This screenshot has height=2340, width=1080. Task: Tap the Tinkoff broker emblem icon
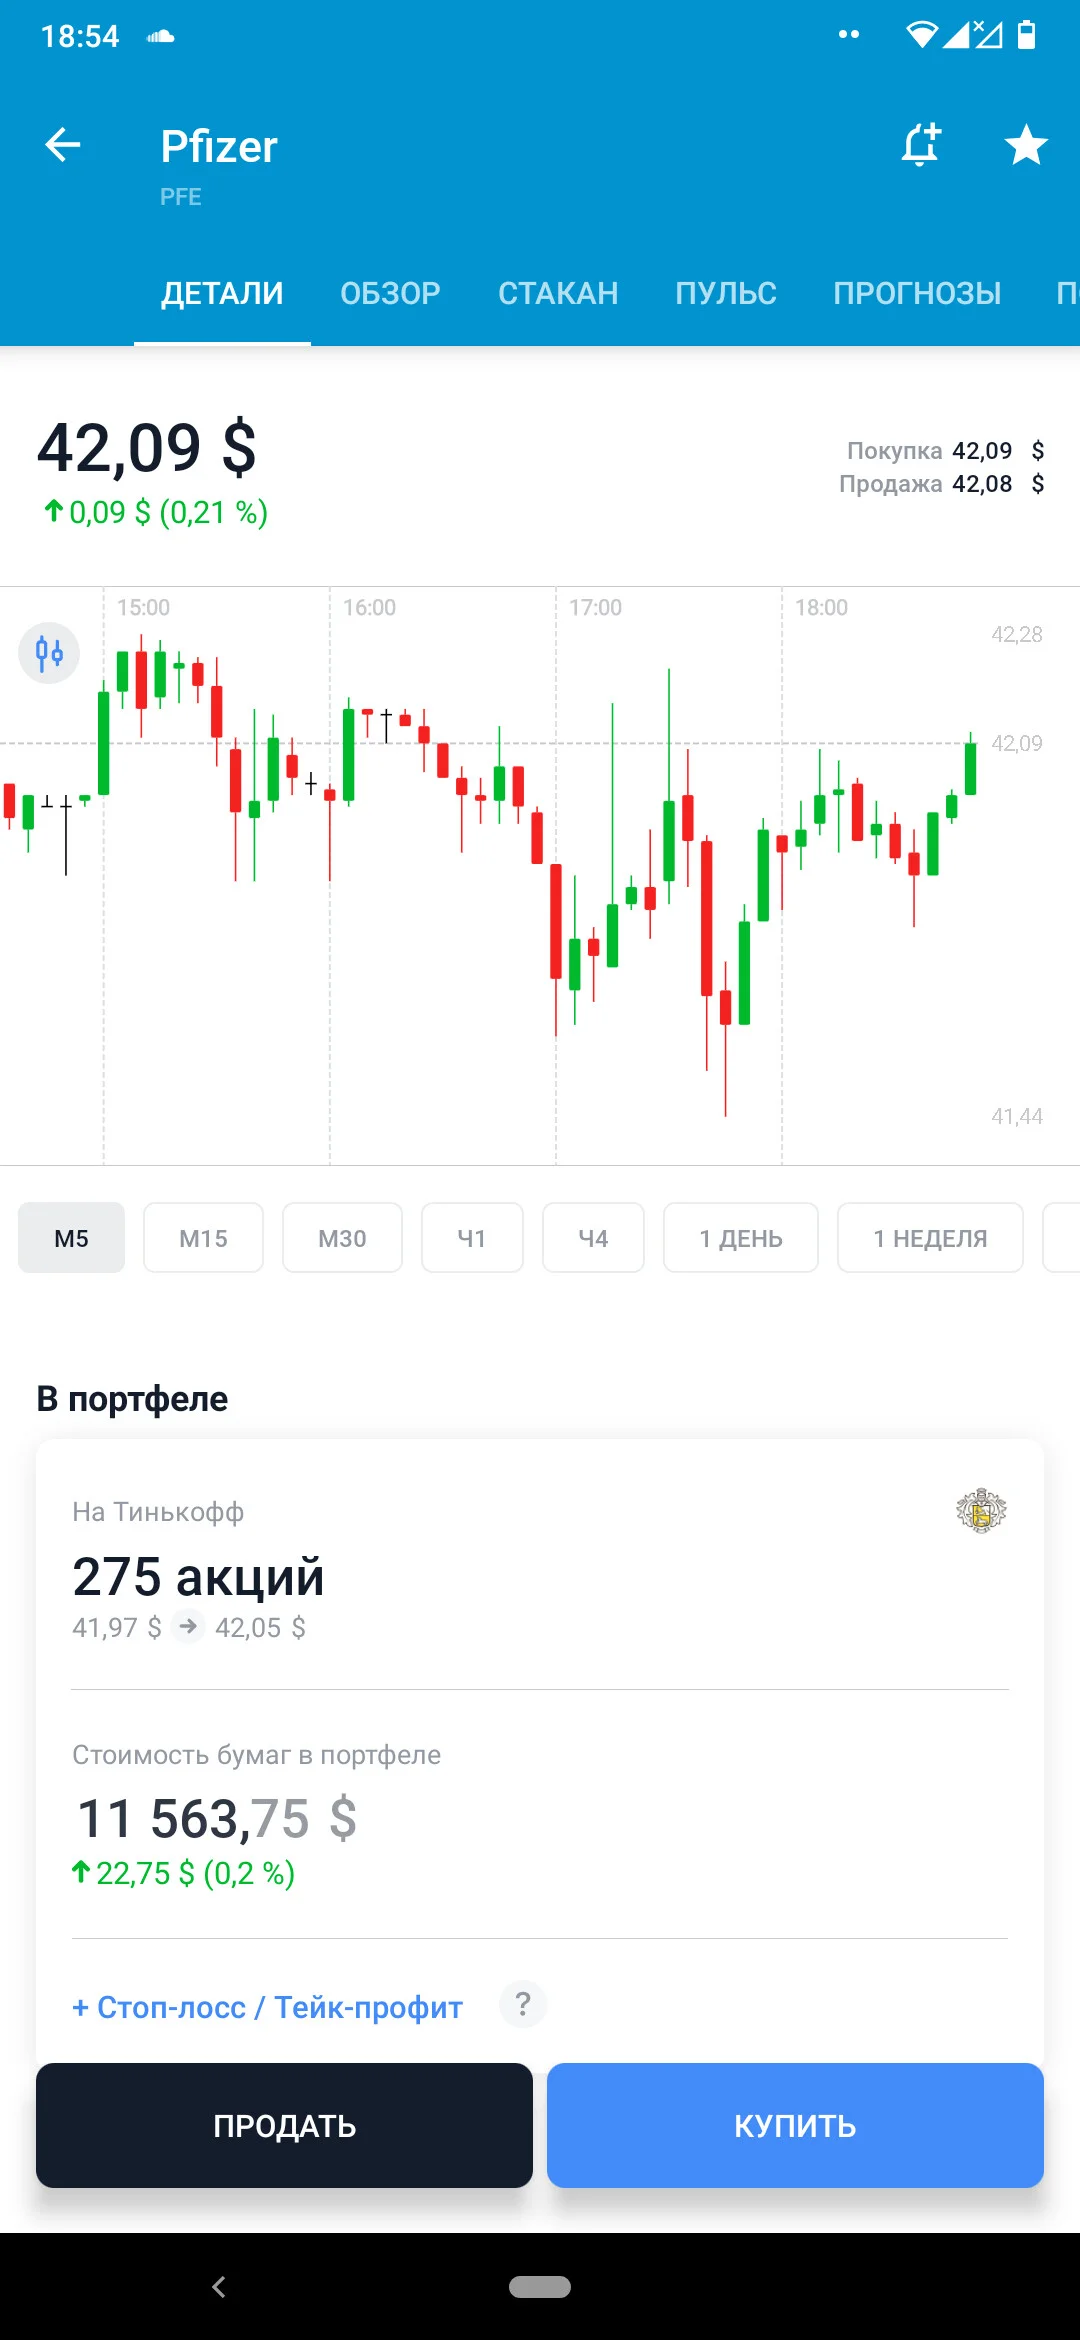[x=981, y=1510]
